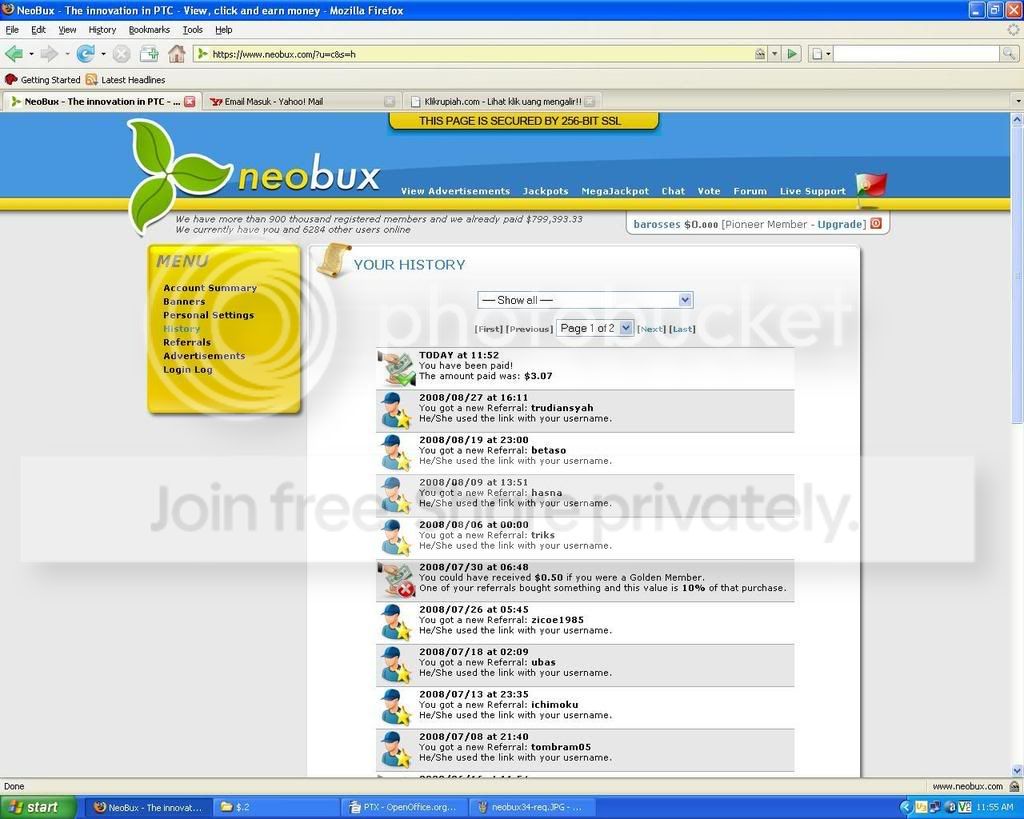Image resolution: width=1024 pixels, height=819 pixels.
Task: Click the Stop loading icon
Action: click(x=121, y=54)
